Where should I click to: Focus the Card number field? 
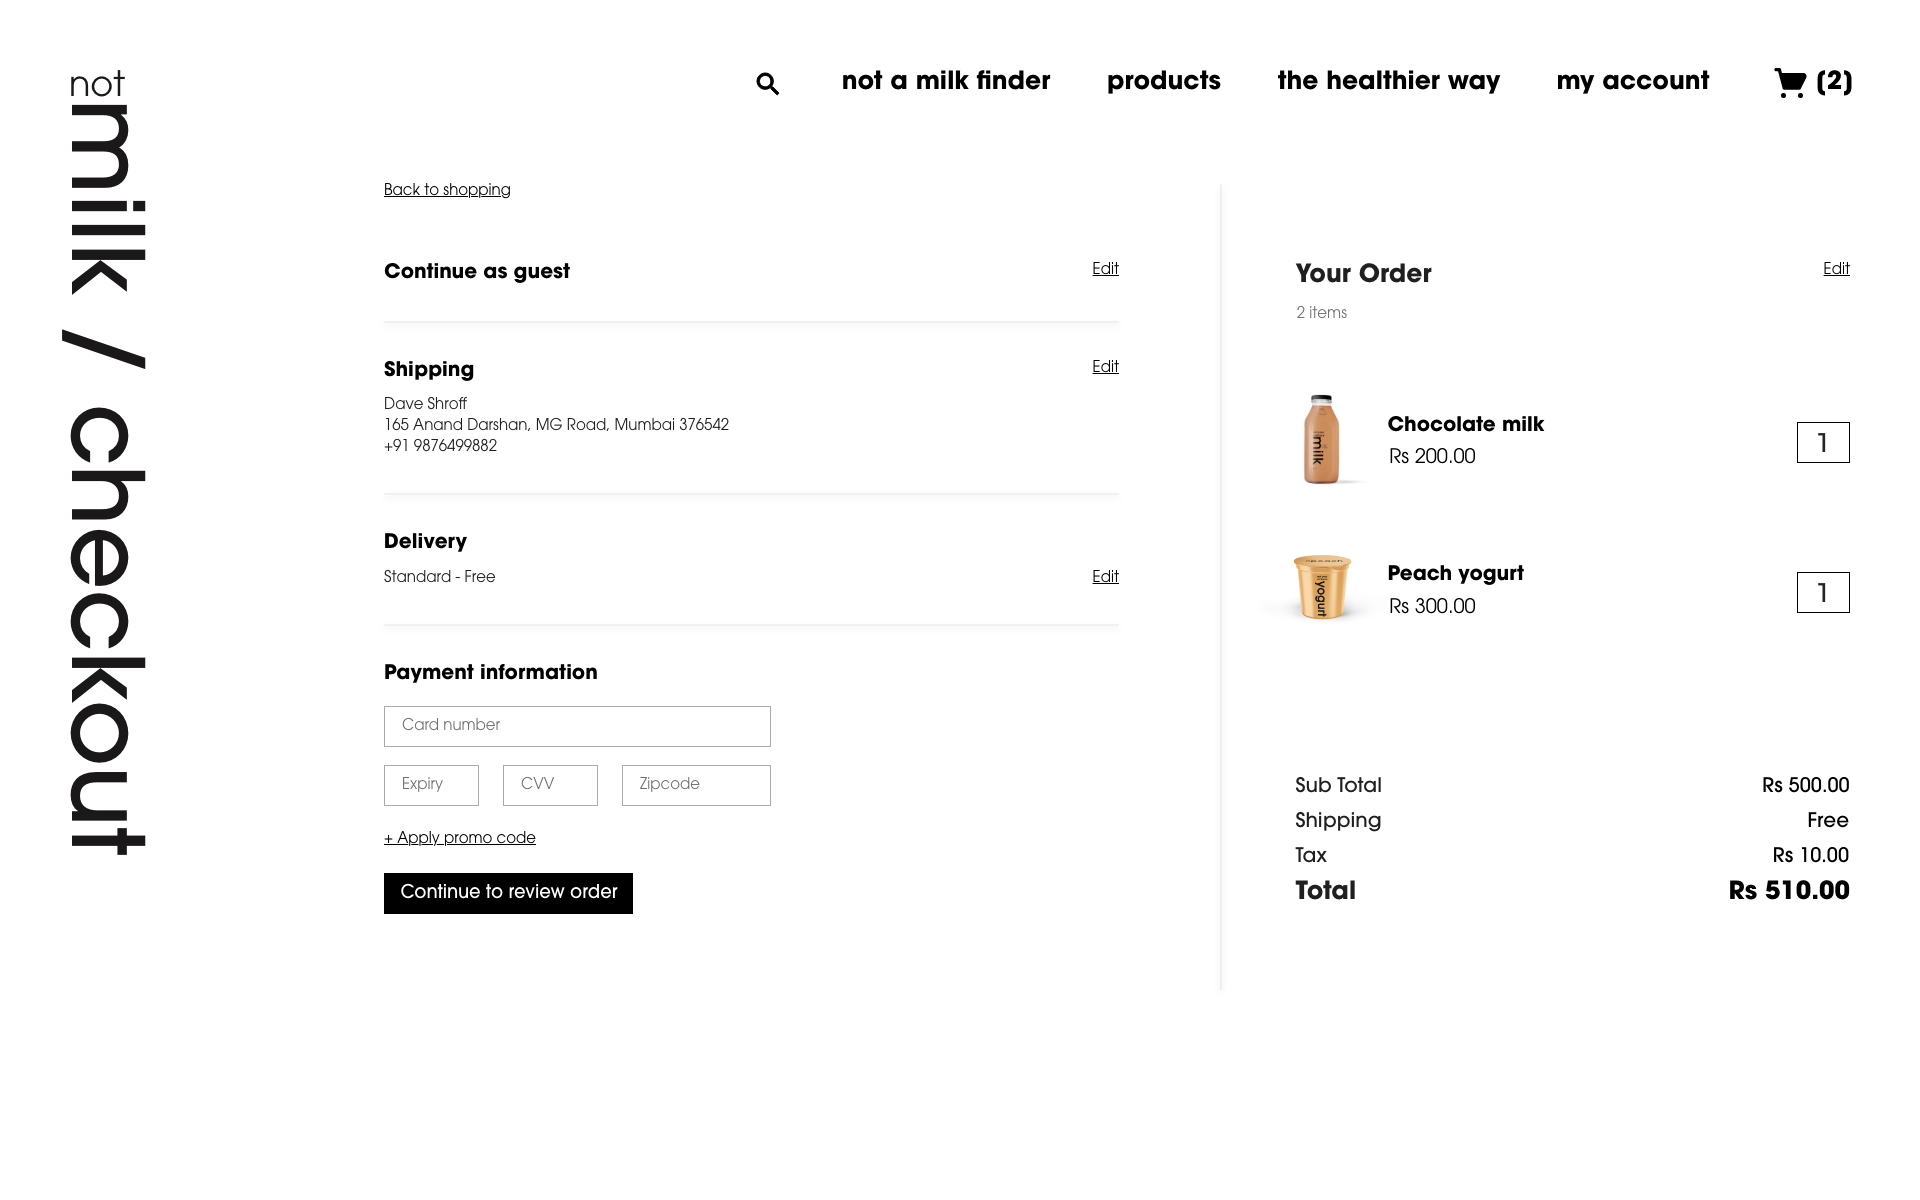coord(577,726)
